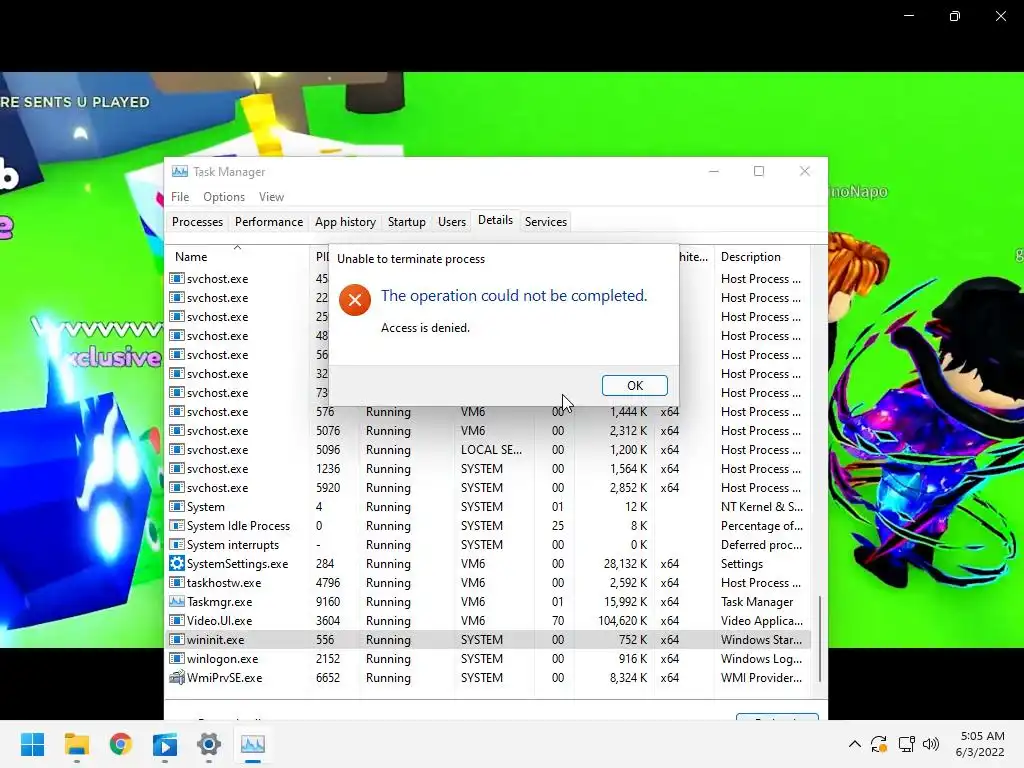
Task: Click the SystemSettings.exe gear icon
Action: click(176, 563)
